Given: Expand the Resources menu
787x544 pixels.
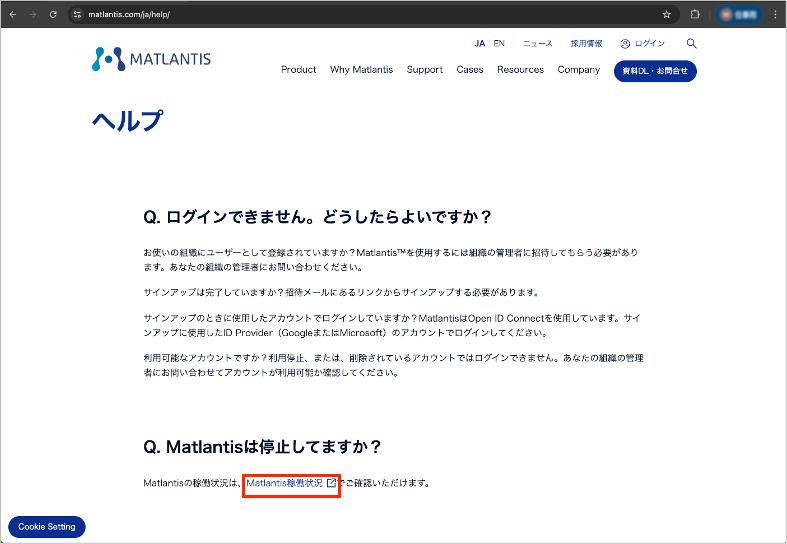Looking at the screenshot, I should pyautogui.click(x=520, y=70).
